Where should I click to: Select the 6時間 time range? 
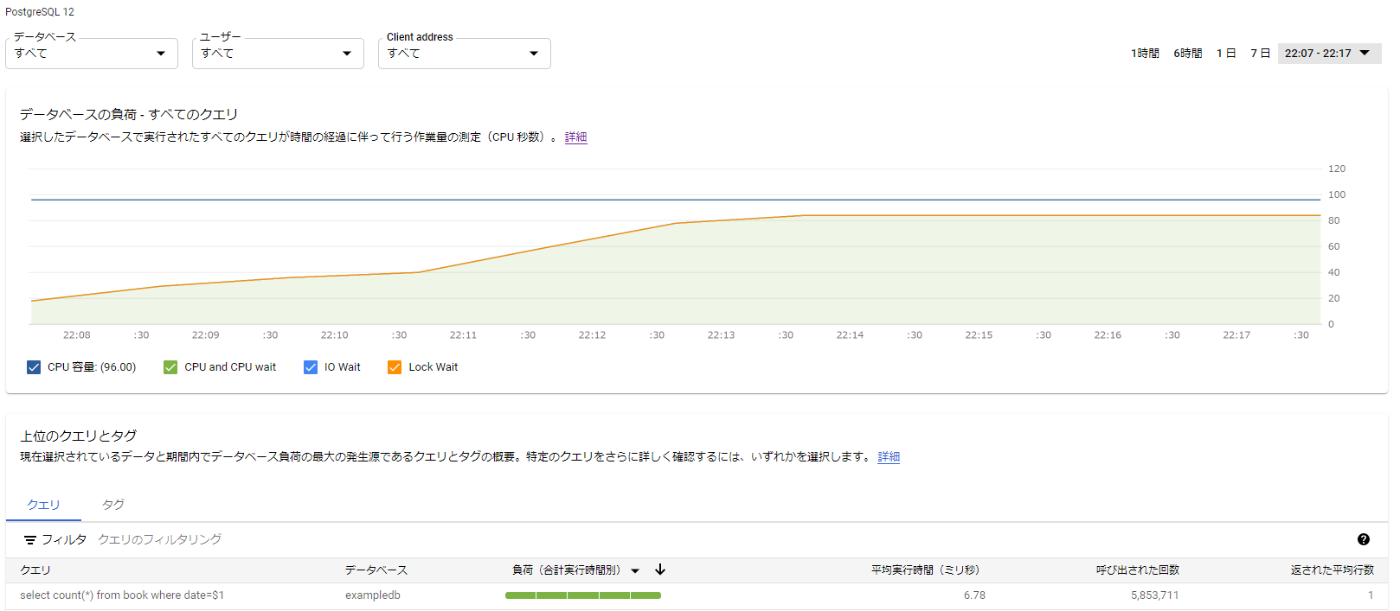[x=1188, y=53]
